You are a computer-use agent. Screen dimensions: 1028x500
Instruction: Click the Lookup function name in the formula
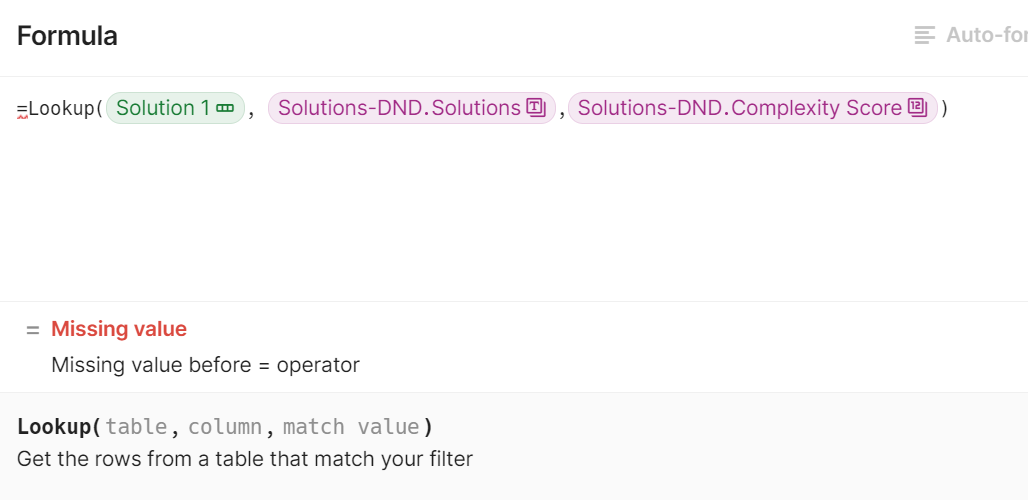click(x=61, y=109)
